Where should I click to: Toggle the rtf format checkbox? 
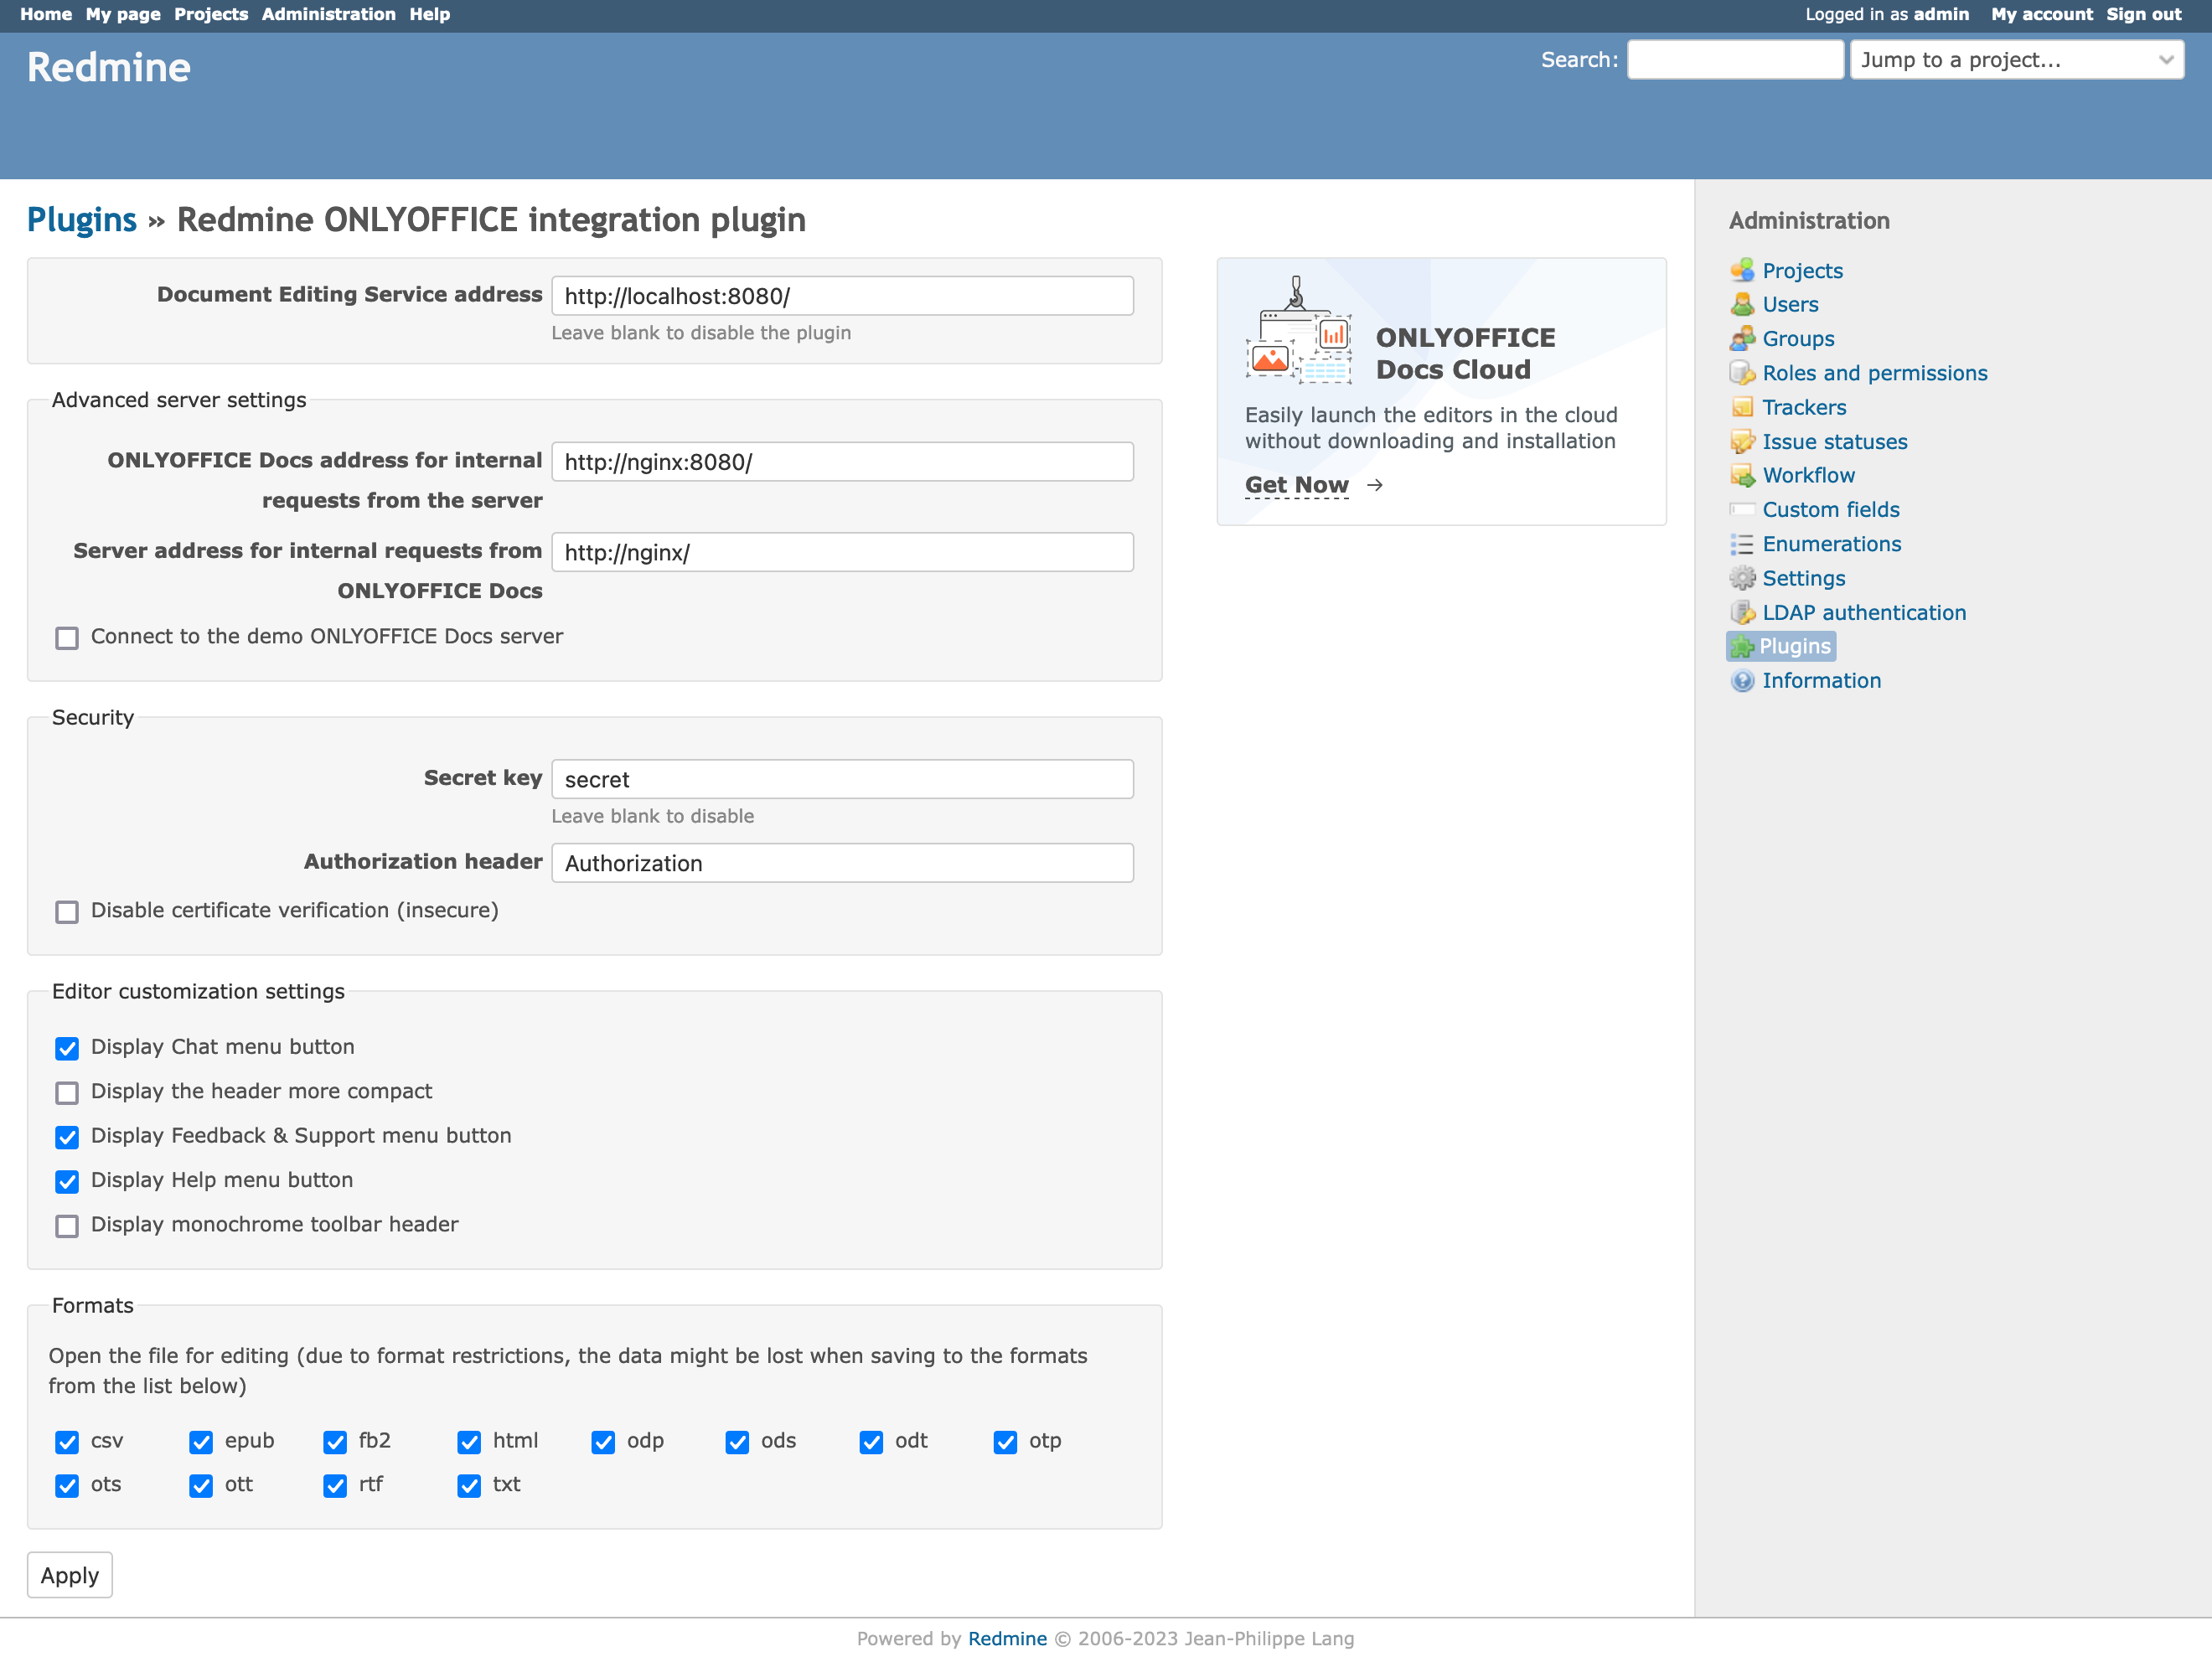335,1486
